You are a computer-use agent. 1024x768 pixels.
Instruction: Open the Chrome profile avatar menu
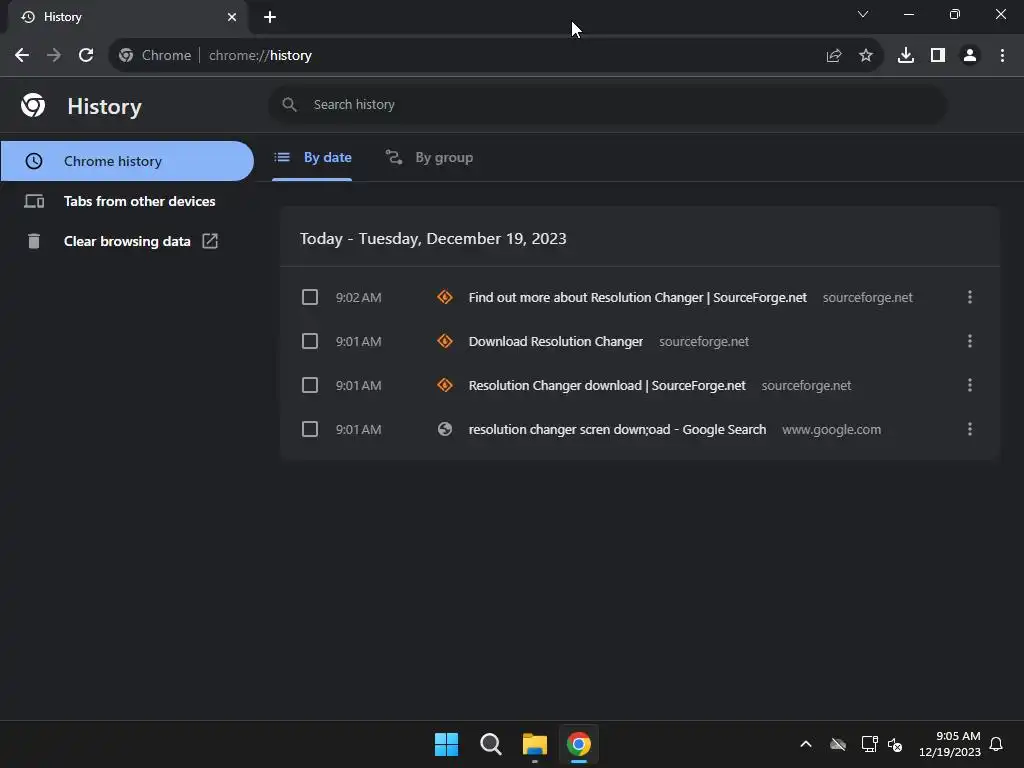(x=970, y=56)
